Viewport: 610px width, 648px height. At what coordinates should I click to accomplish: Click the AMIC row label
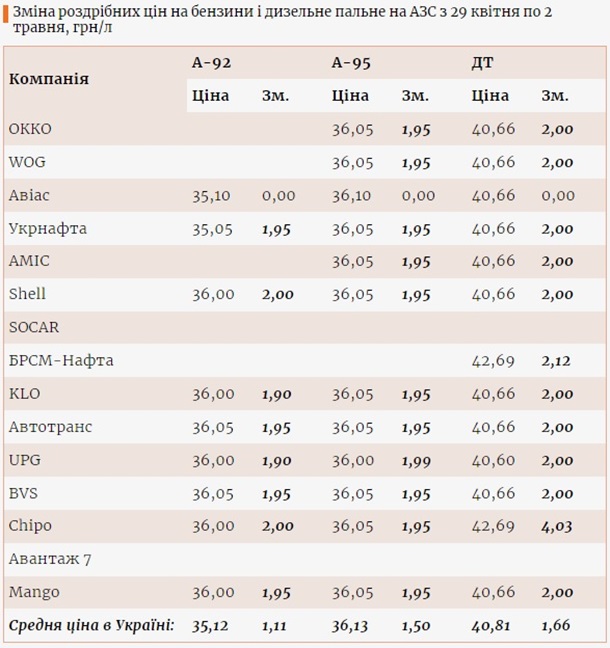[29, 261]
